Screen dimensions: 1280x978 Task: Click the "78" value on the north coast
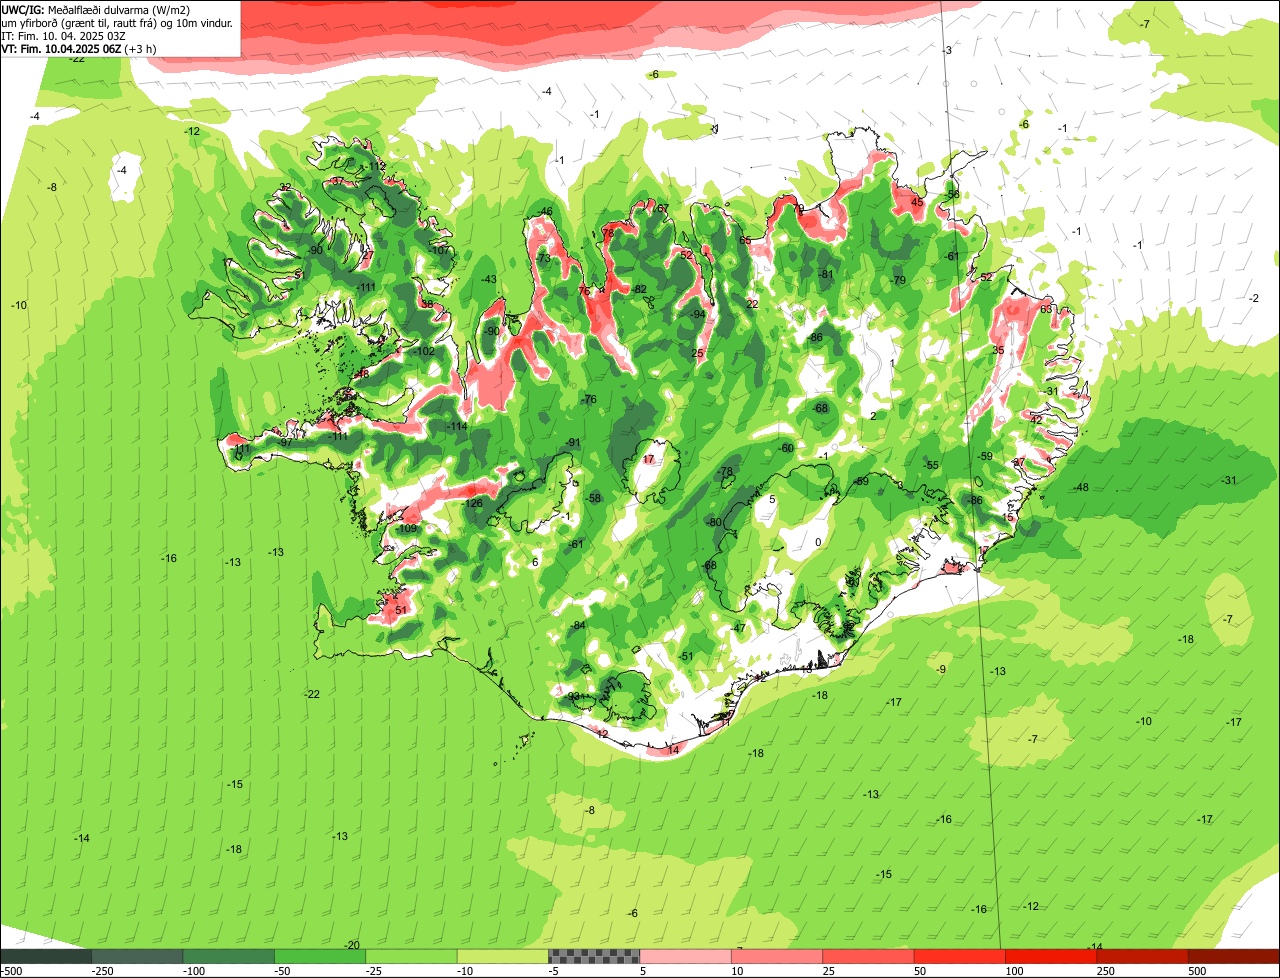608,233
